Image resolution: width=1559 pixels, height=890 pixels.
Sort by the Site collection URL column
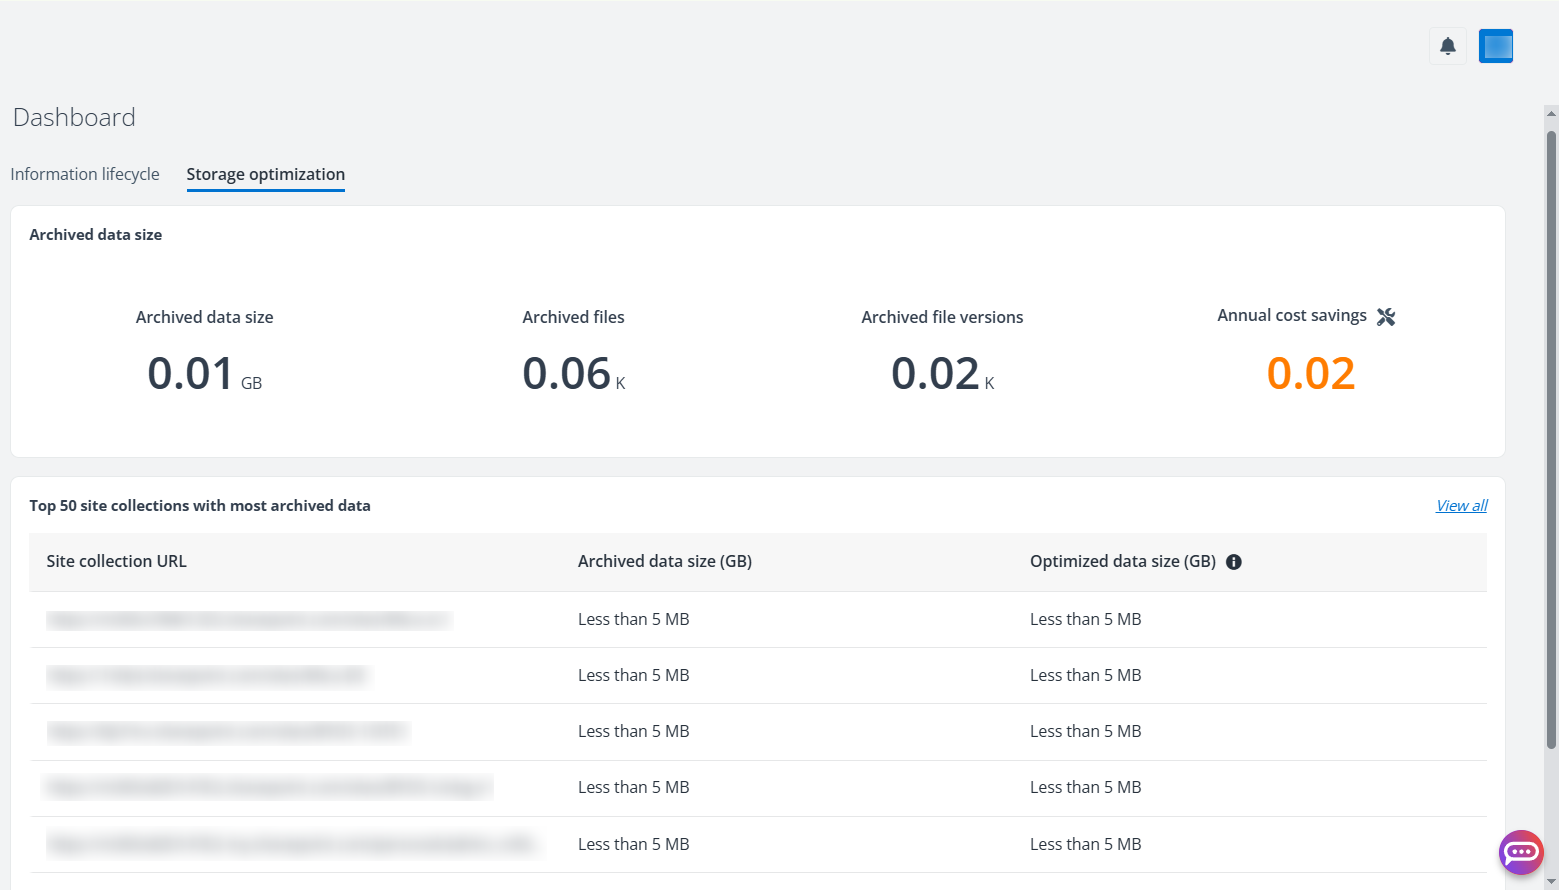[116, 561]
